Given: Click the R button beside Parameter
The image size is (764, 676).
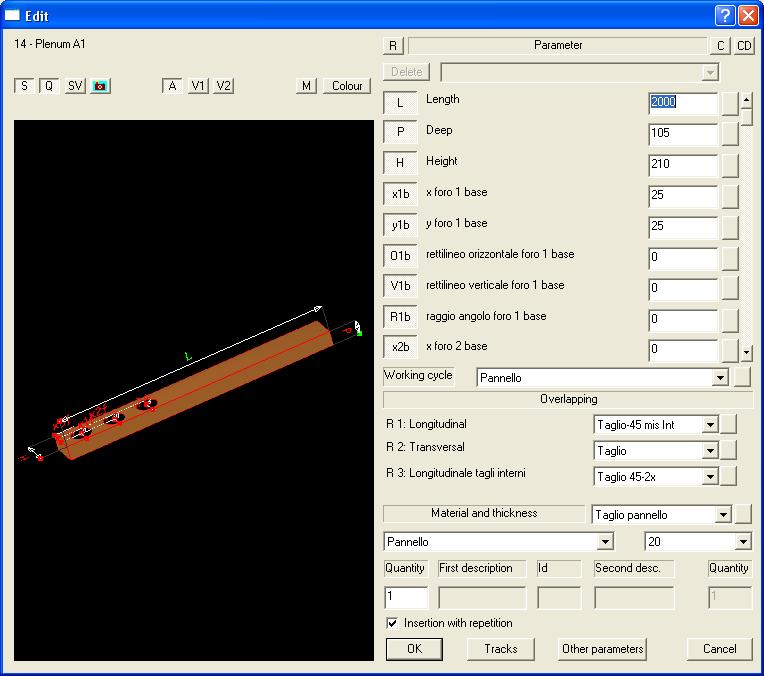Looking at the screenshot, I should (x=394, y=46).
